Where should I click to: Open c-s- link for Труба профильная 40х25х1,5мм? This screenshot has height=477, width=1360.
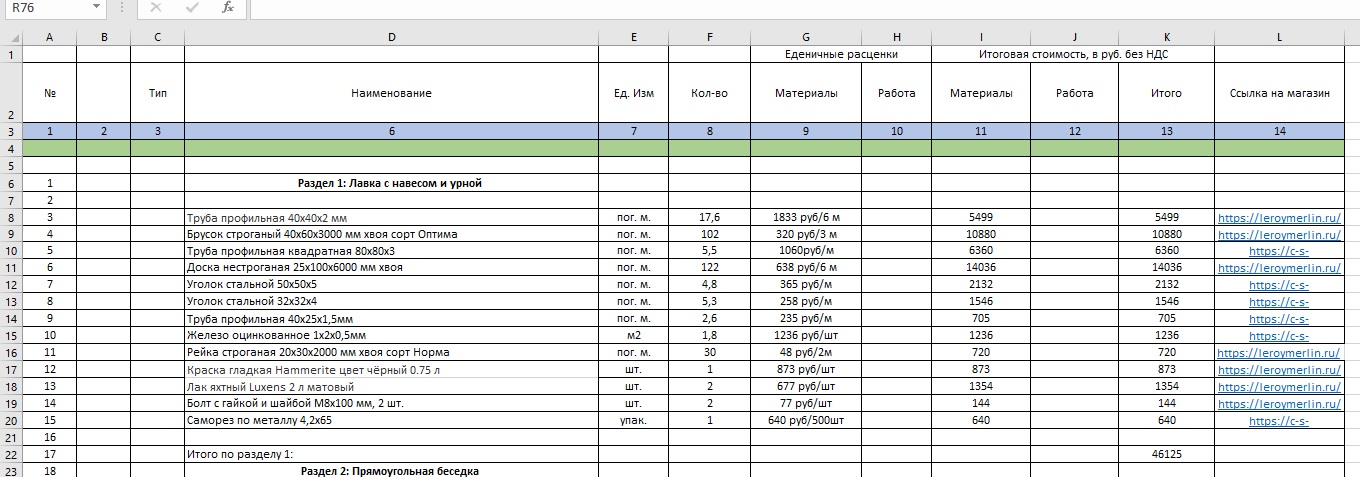[x=1279, y=319]
